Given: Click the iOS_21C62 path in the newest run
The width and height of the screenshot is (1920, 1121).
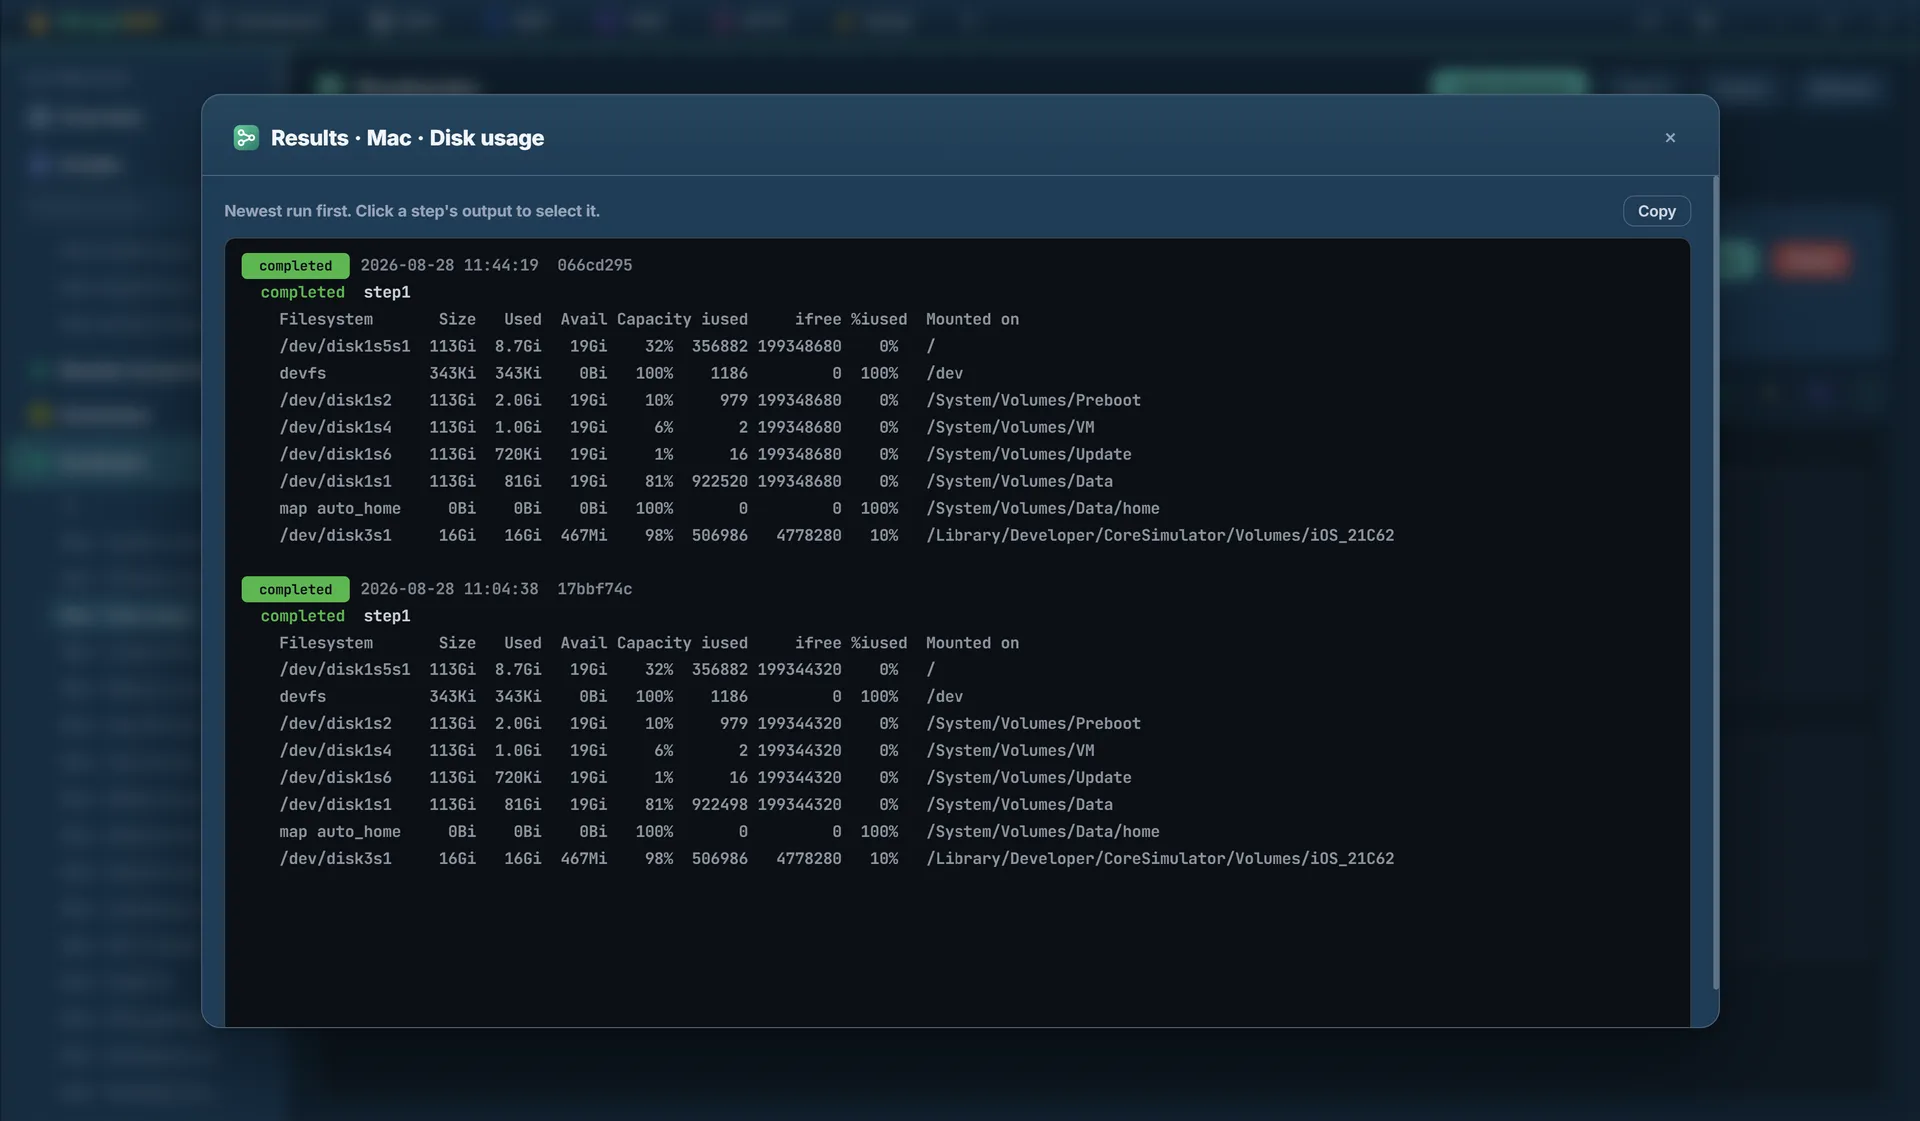Looking at the screenshot, I should [1160, 535].
